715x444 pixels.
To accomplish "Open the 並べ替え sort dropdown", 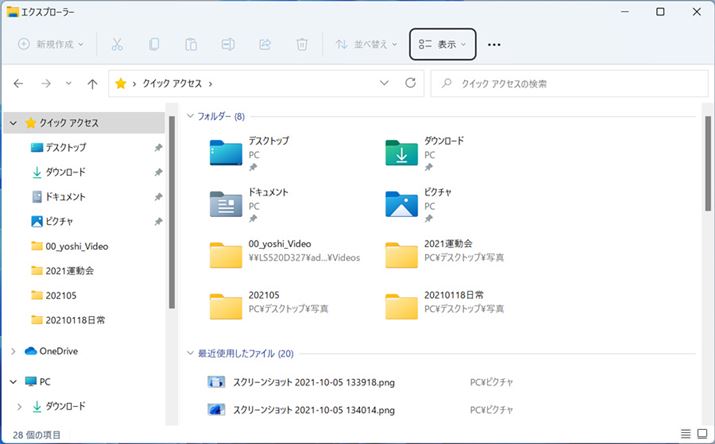I will [x=366, y=45].
